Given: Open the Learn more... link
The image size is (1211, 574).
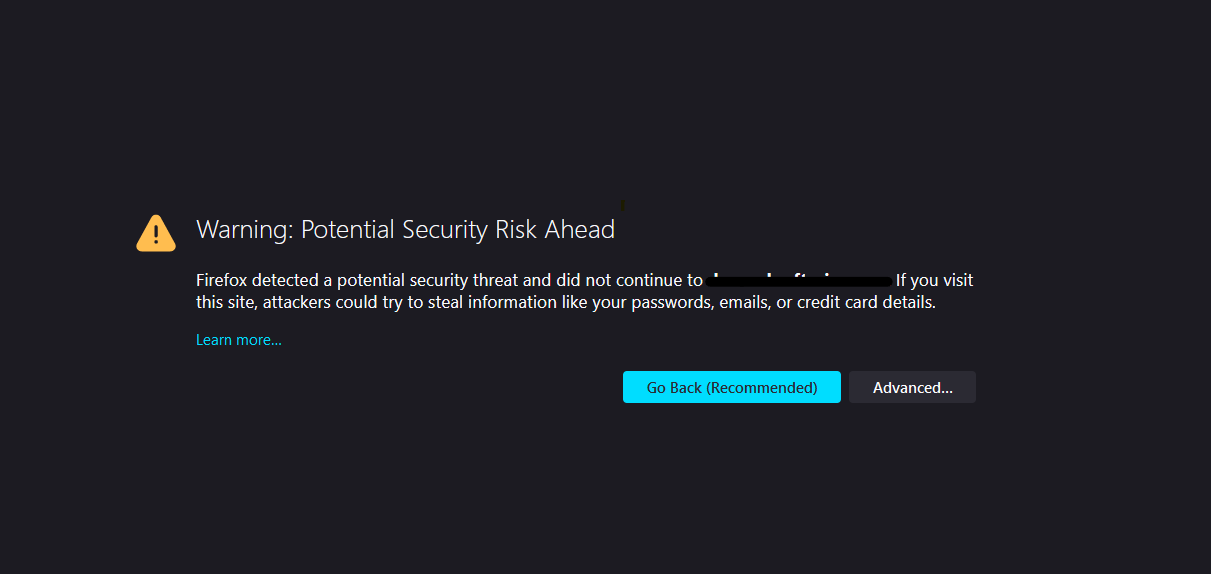Looking at the screenshot, I should [239, 340].
